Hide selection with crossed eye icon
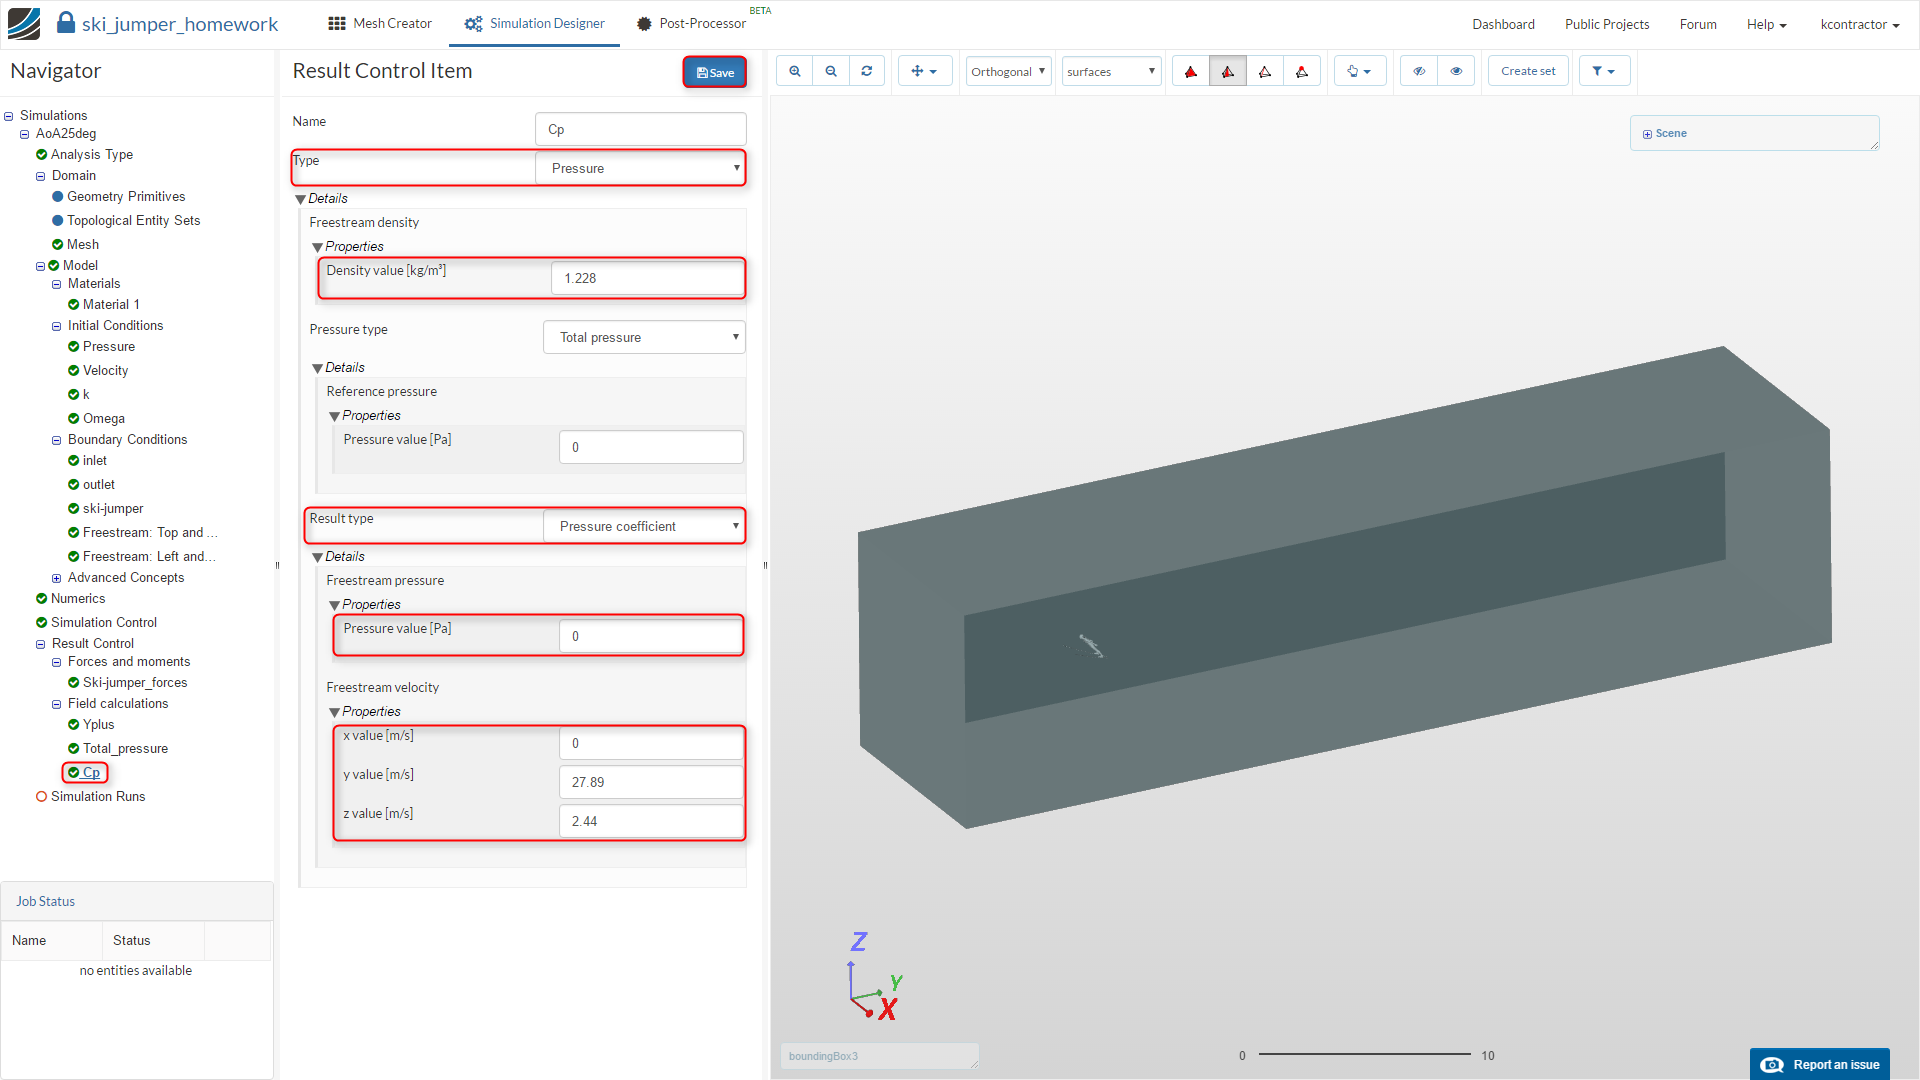This screenshot has height=1080, width=1920. click(1419, 71)
